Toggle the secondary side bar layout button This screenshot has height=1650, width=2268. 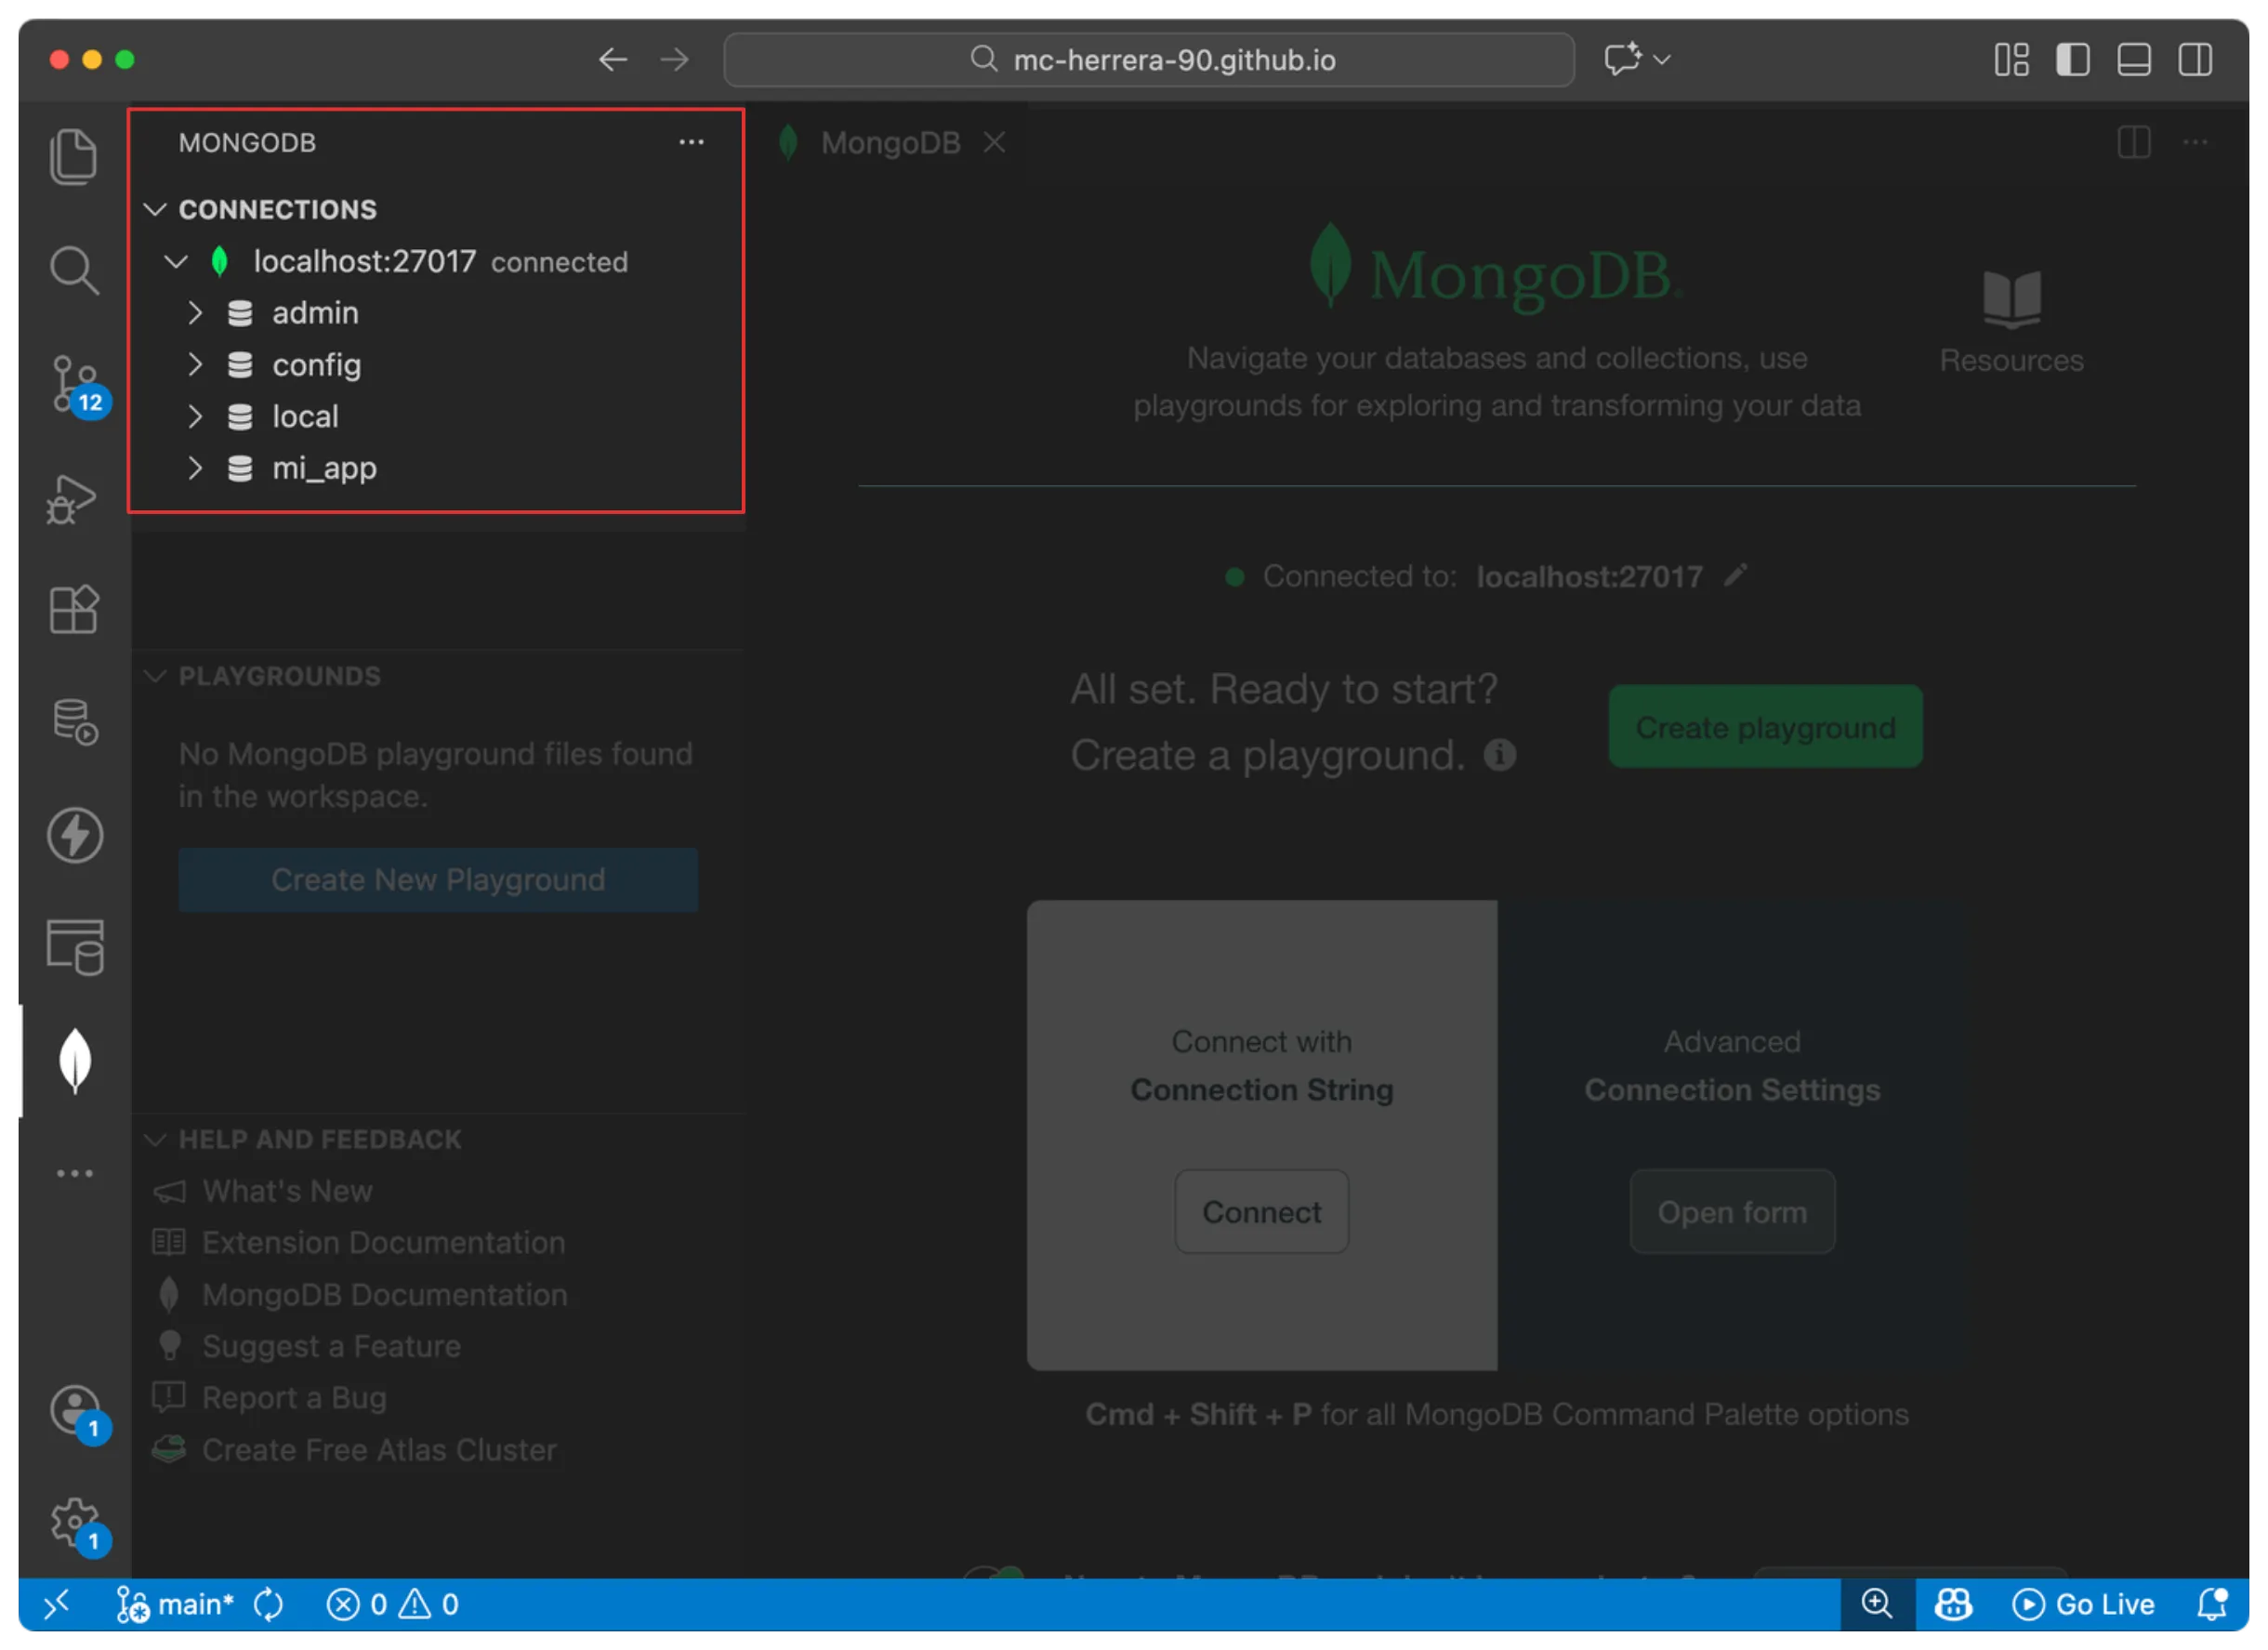click(2195, 60)
